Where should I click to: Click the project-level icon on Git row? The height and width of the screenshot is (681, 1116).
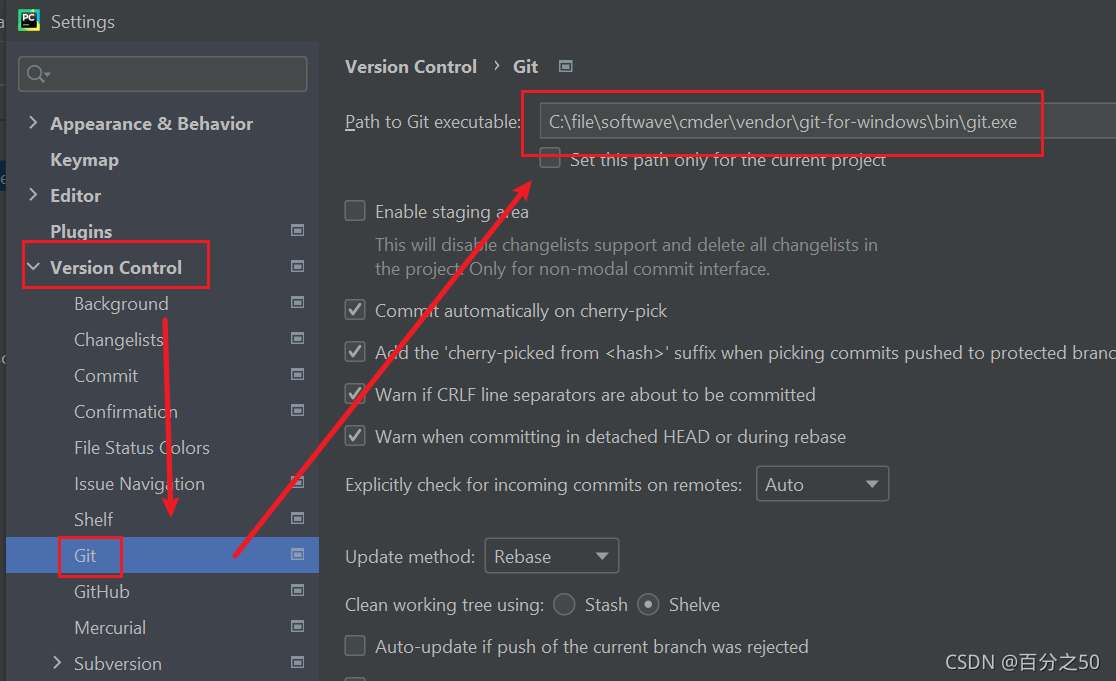(298, 554)
